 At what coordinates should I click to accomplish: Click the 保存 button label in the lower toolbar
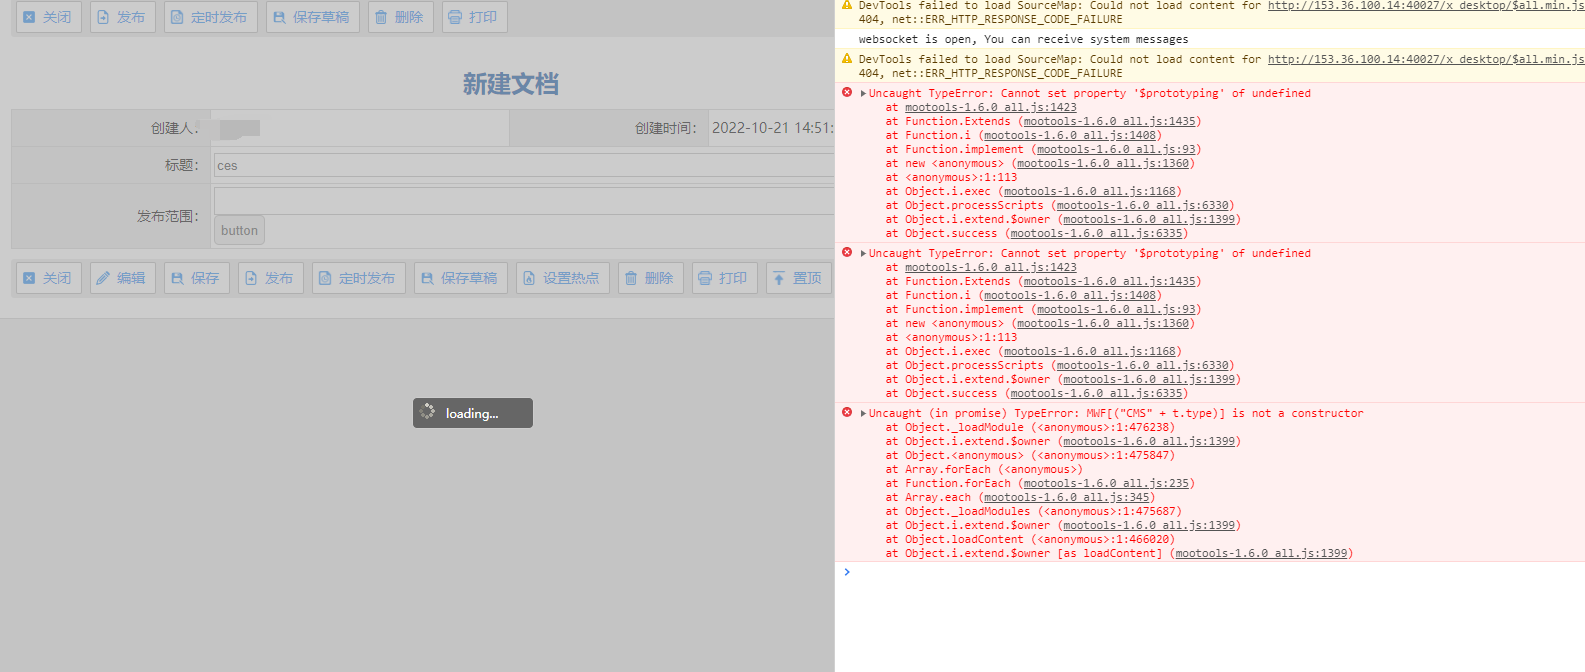tap(205, 278)
